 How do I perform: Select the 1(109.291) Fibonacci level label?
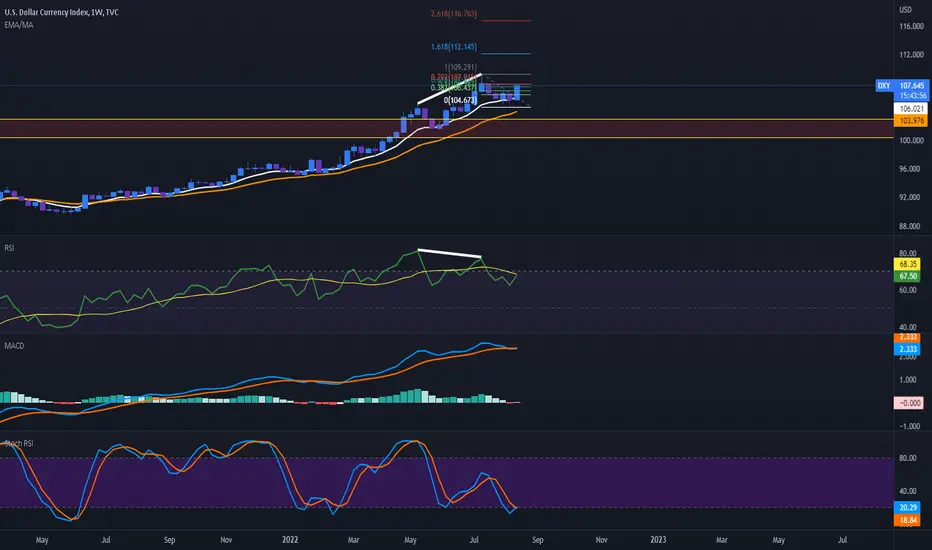click(x=460, y=67)
